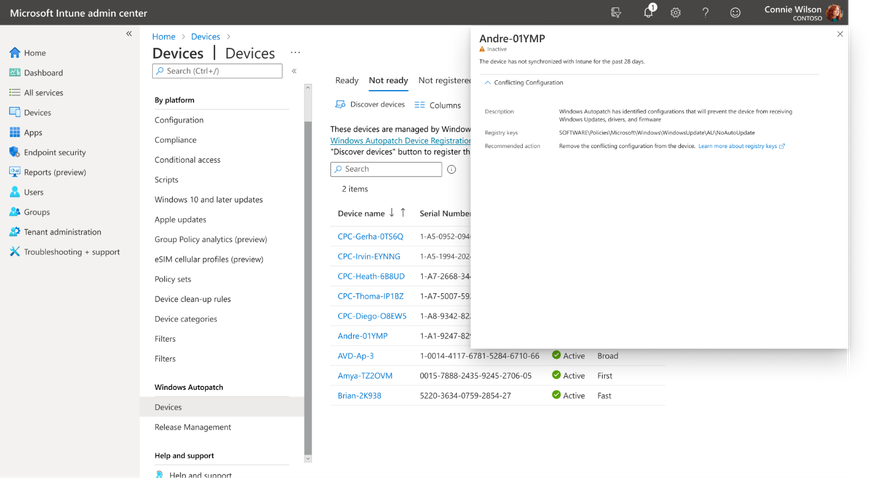Image resolution: width=874 pixels, height=478 pixels.
Task: Open the Home sidebar icon
Action: click(14, 52)
